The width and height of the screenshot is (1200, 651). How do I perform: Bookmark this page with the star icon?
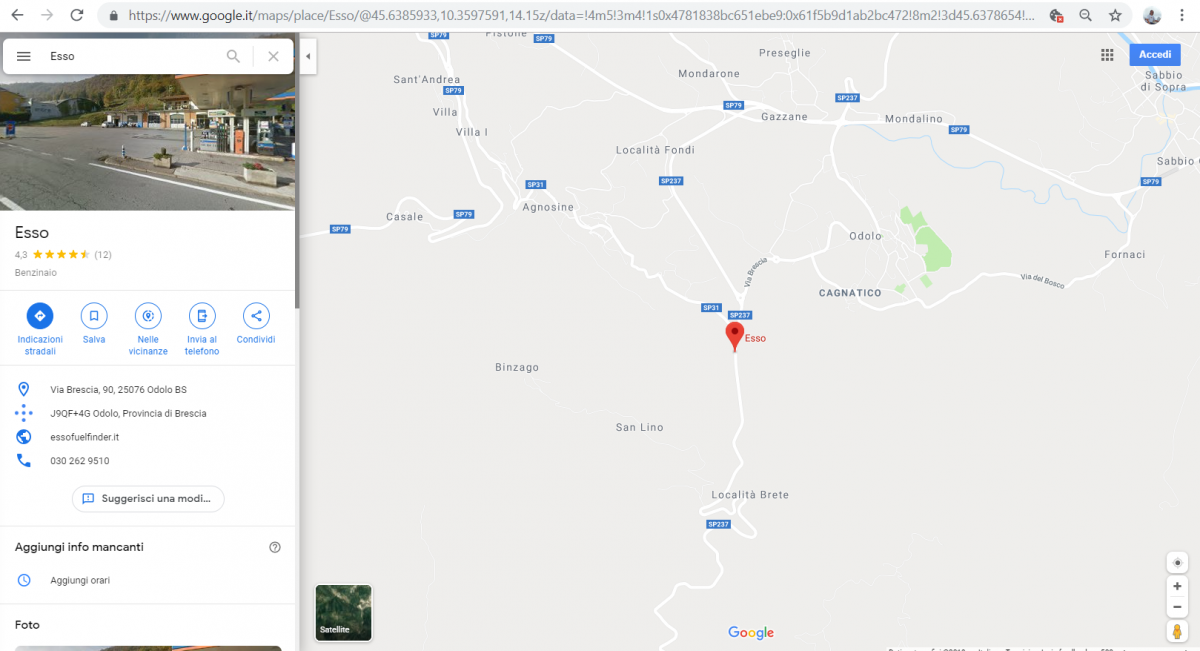coord(1115,16)
